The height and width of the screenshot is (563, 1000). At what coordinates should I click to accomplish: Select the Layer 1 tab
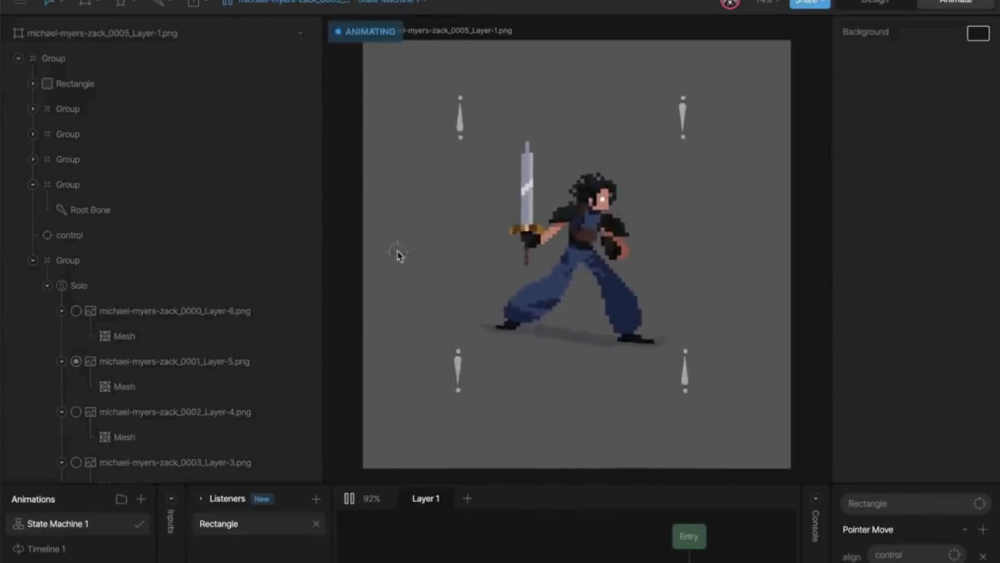click(x=425, y=499)
